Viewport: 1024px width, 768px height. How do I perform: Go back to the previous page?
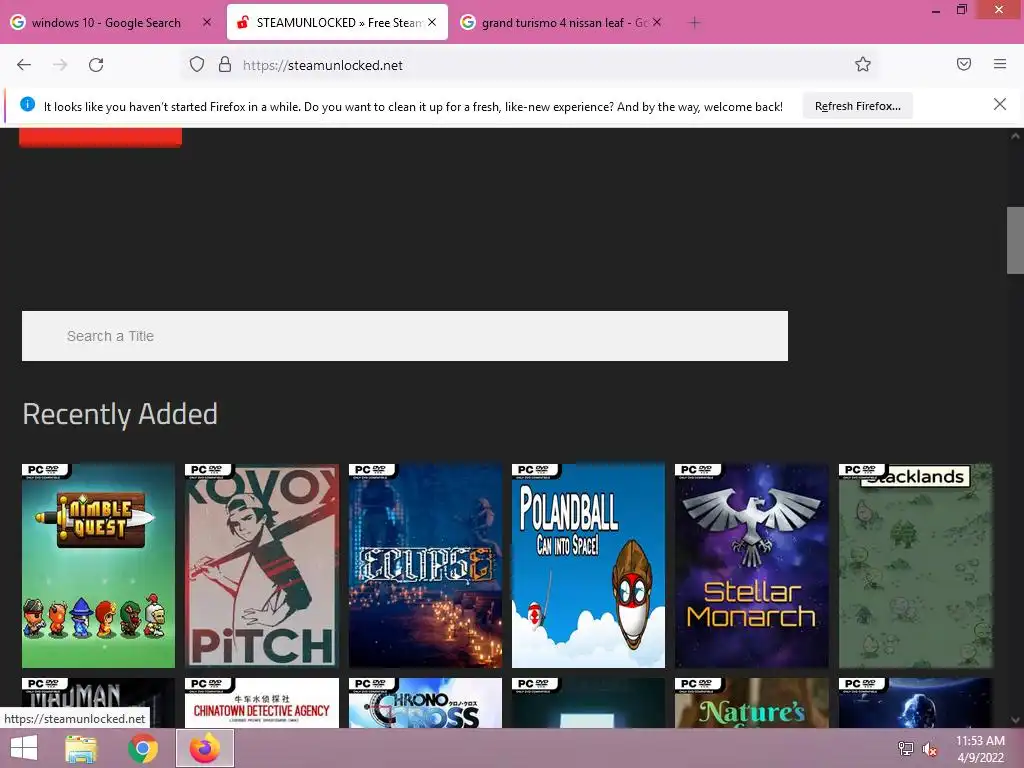tap(24, 65)
